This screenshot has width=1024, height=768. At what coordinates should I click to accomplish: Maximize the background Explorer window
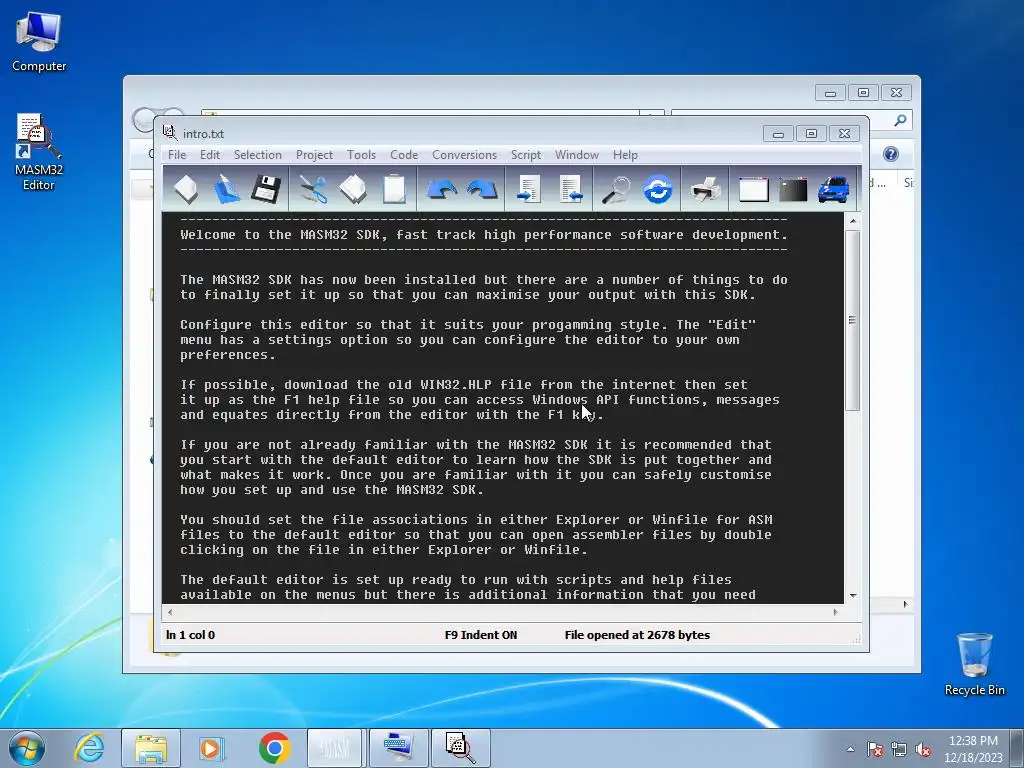[x=863, y=93]
